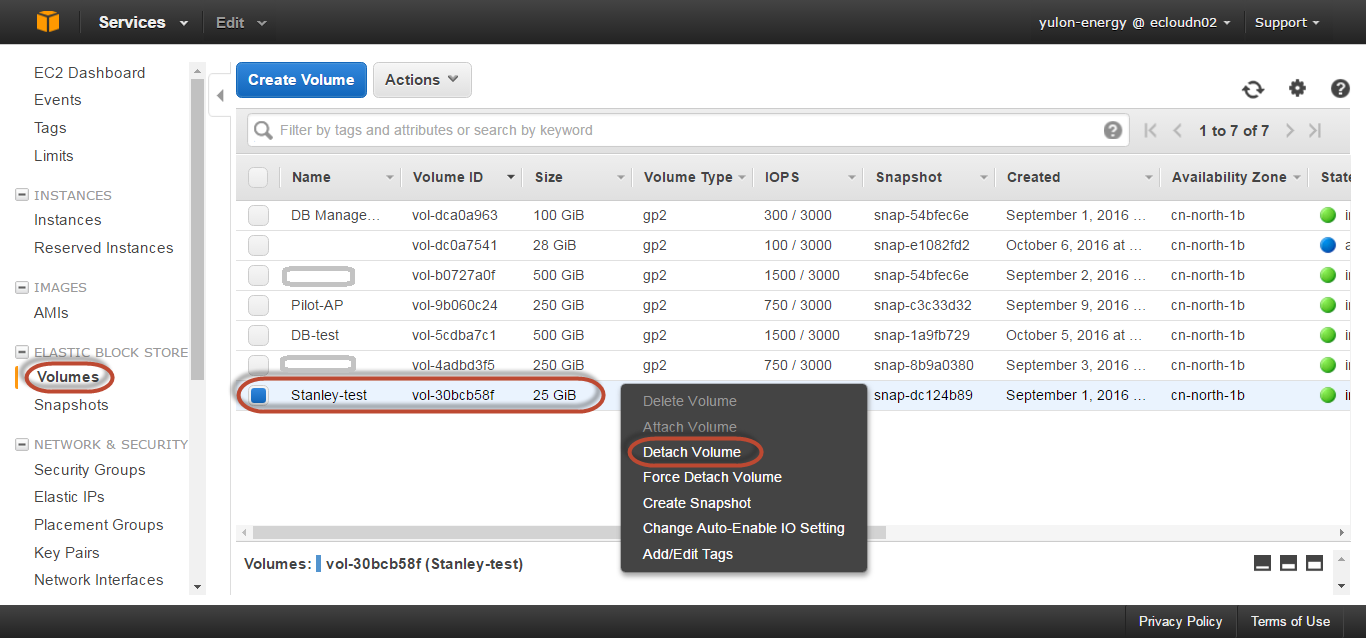The height and width of the screenshot is (638, 1366).
Task: Click search filter help icon
Action: click(x=1112, y=131)
